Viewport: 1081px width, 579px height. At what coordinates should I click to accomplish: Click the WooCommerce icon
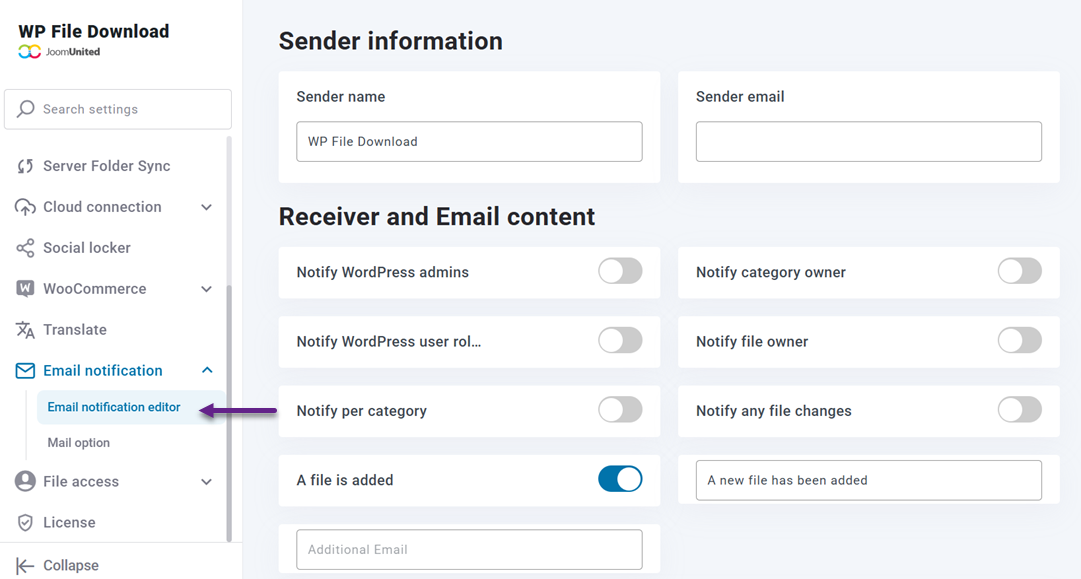(x=25, y=289)
